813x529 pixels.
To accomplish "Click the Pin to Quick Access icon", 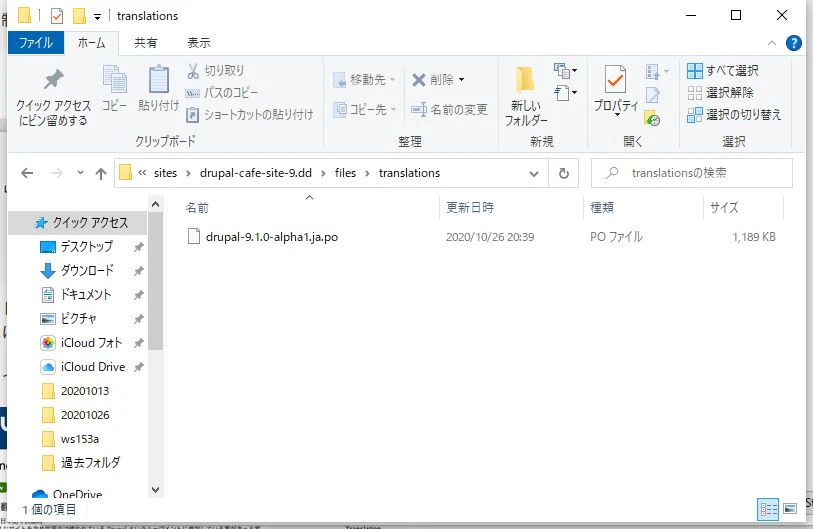I will coord(53,79).
